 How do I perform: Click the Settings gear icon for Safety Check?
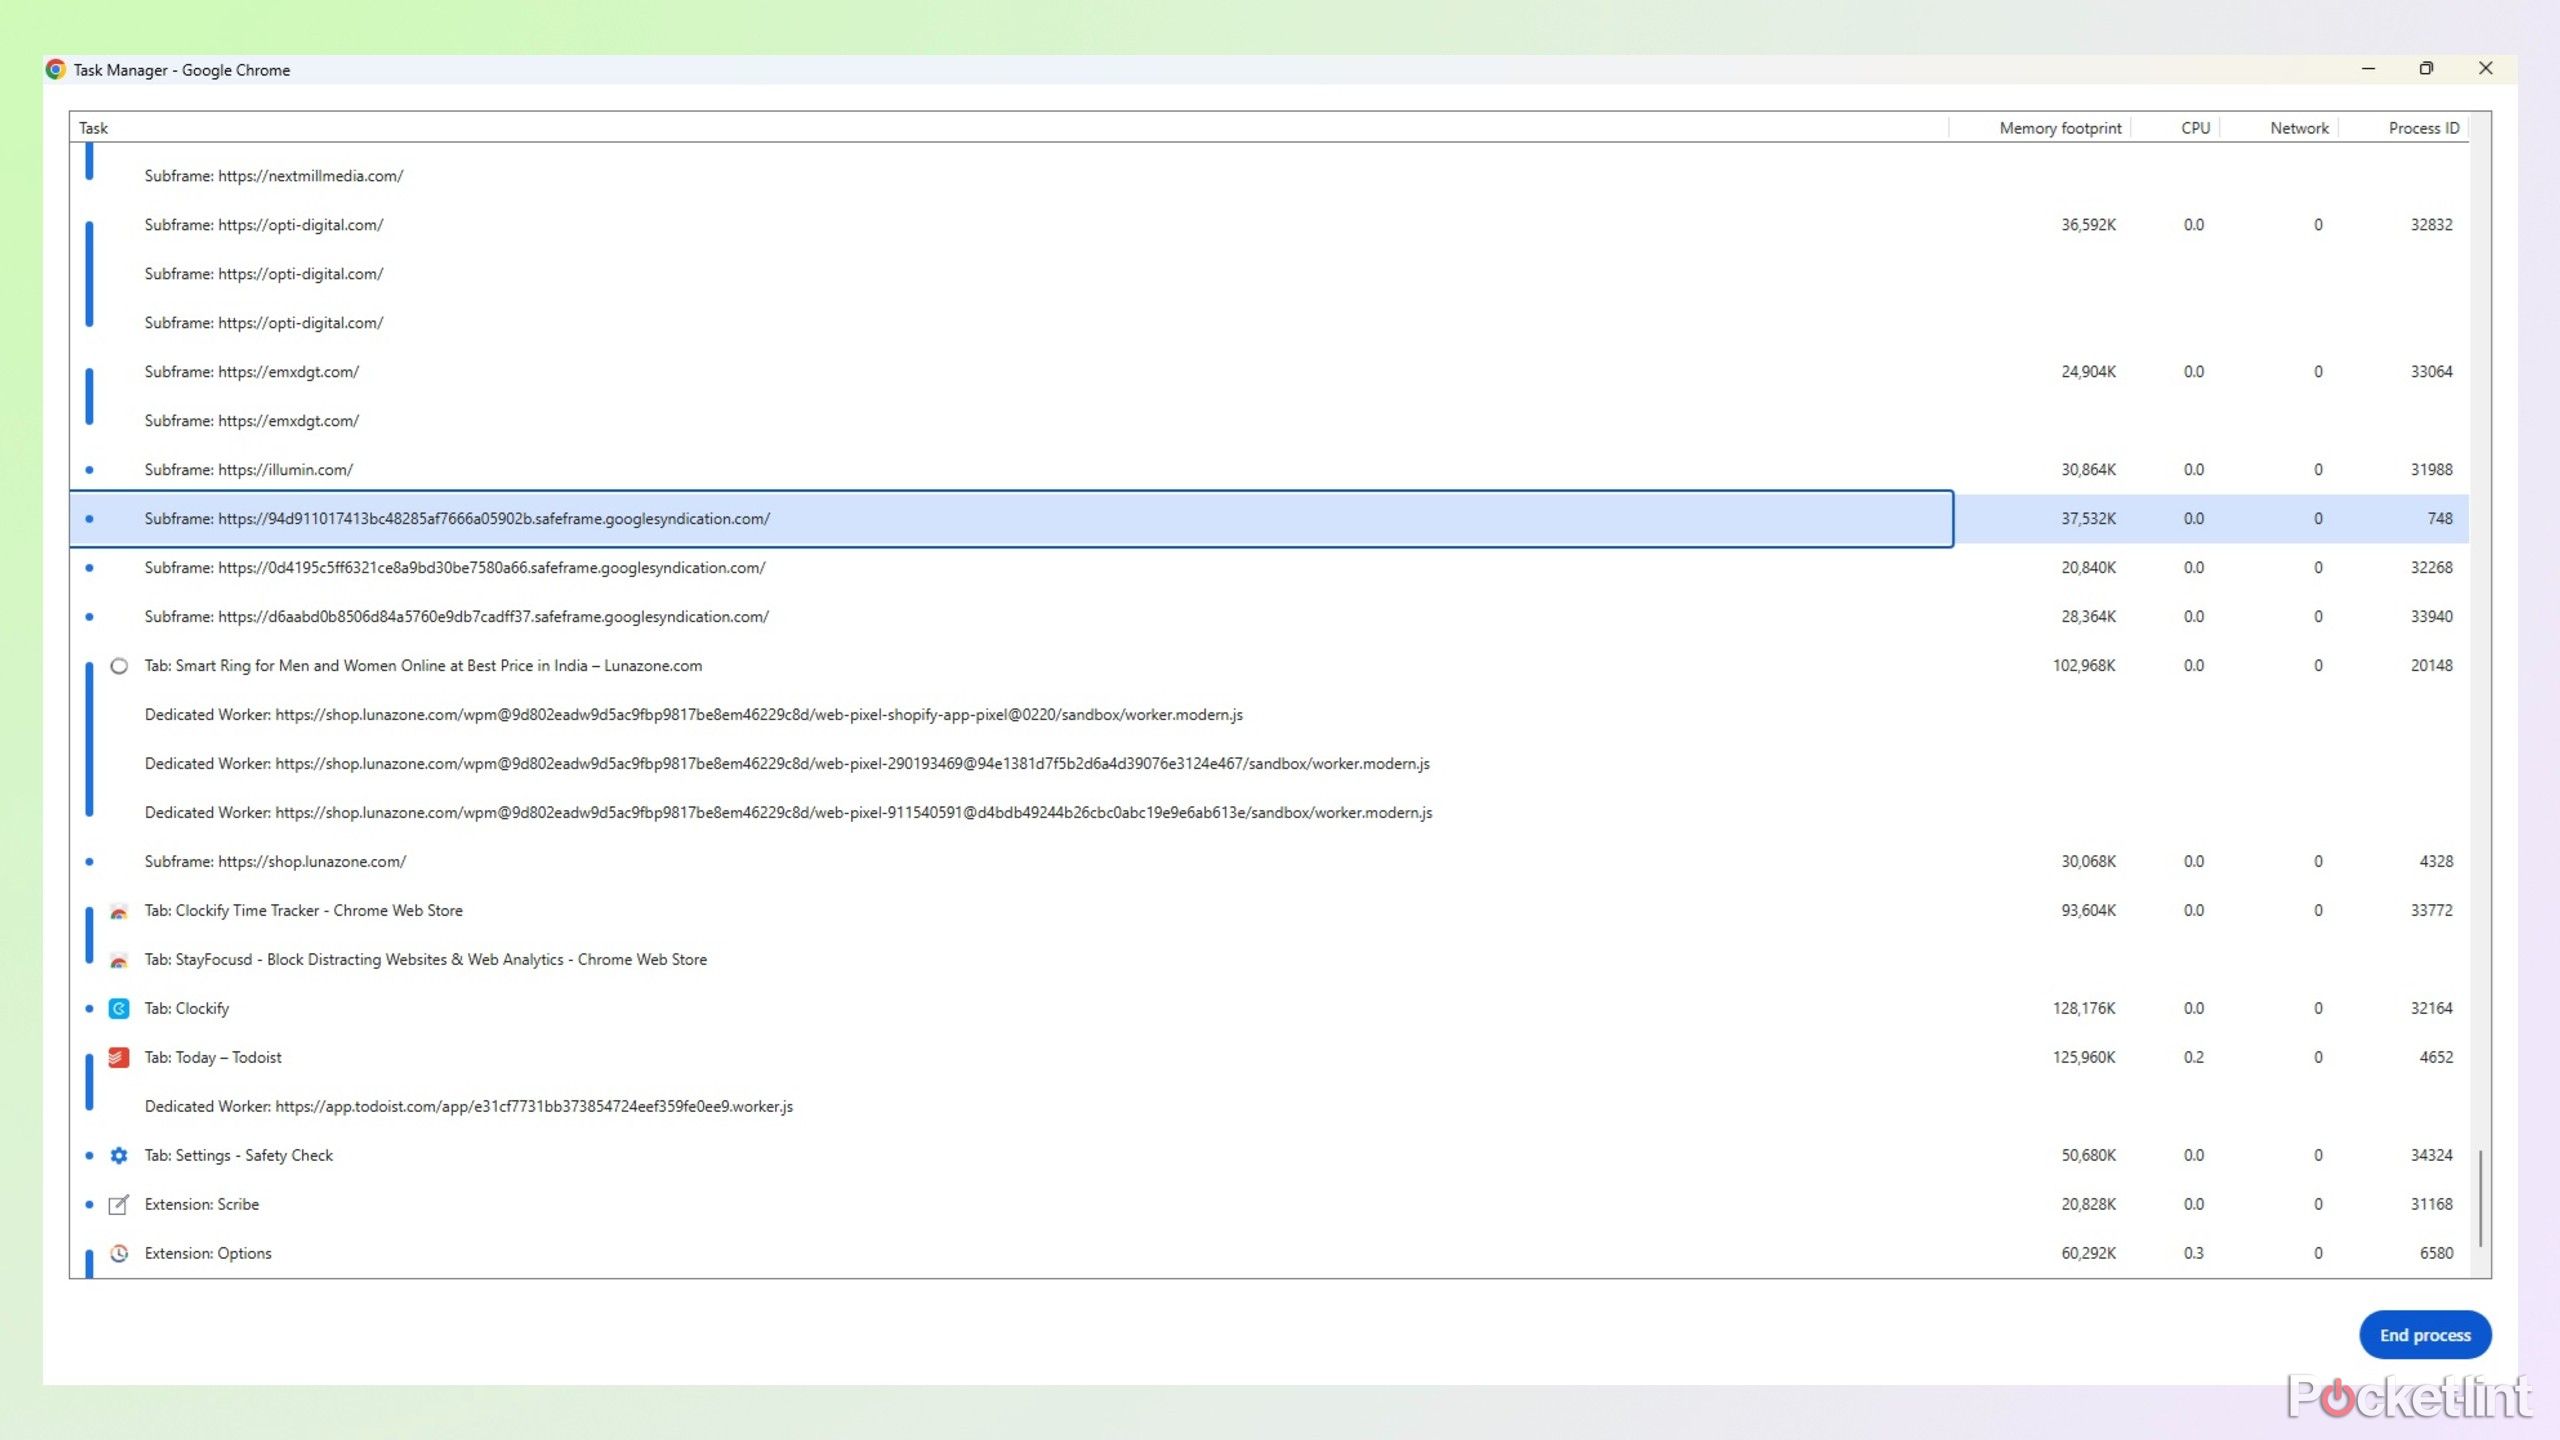click(x=118, y=1155)
